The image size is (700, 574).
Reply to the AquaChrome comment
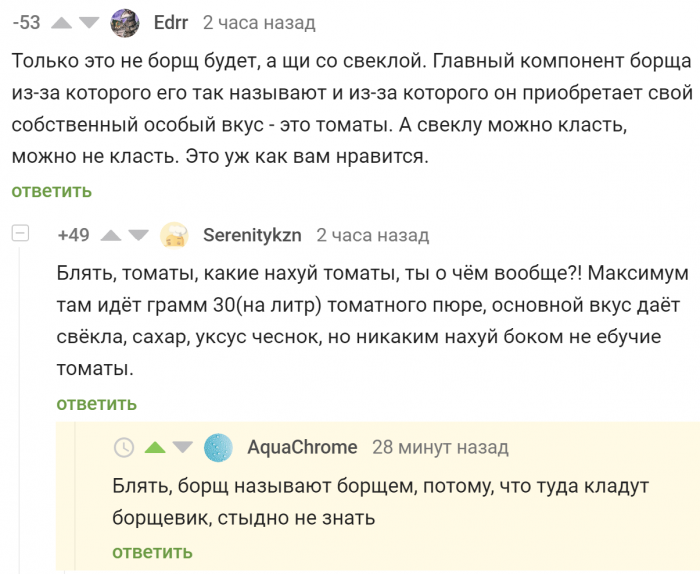152,552
